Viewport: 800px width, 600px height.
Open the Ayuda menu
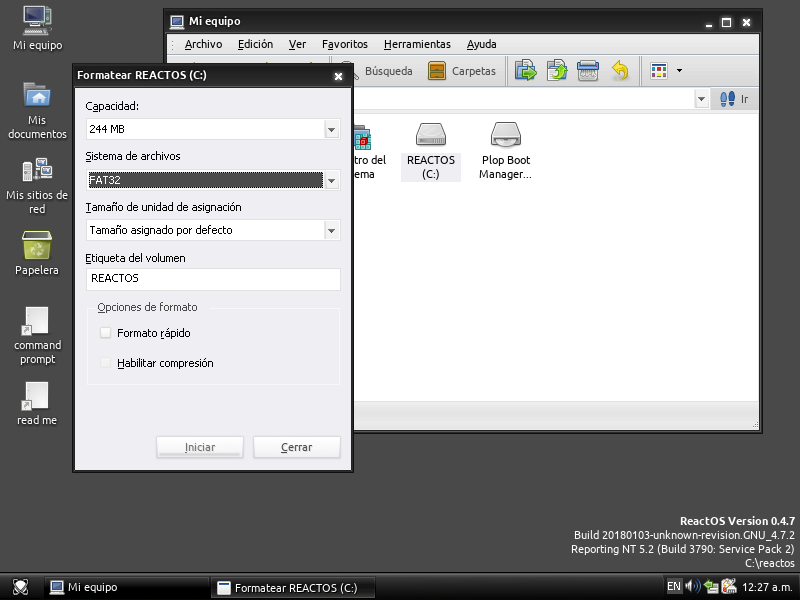[x=481, y=44]
